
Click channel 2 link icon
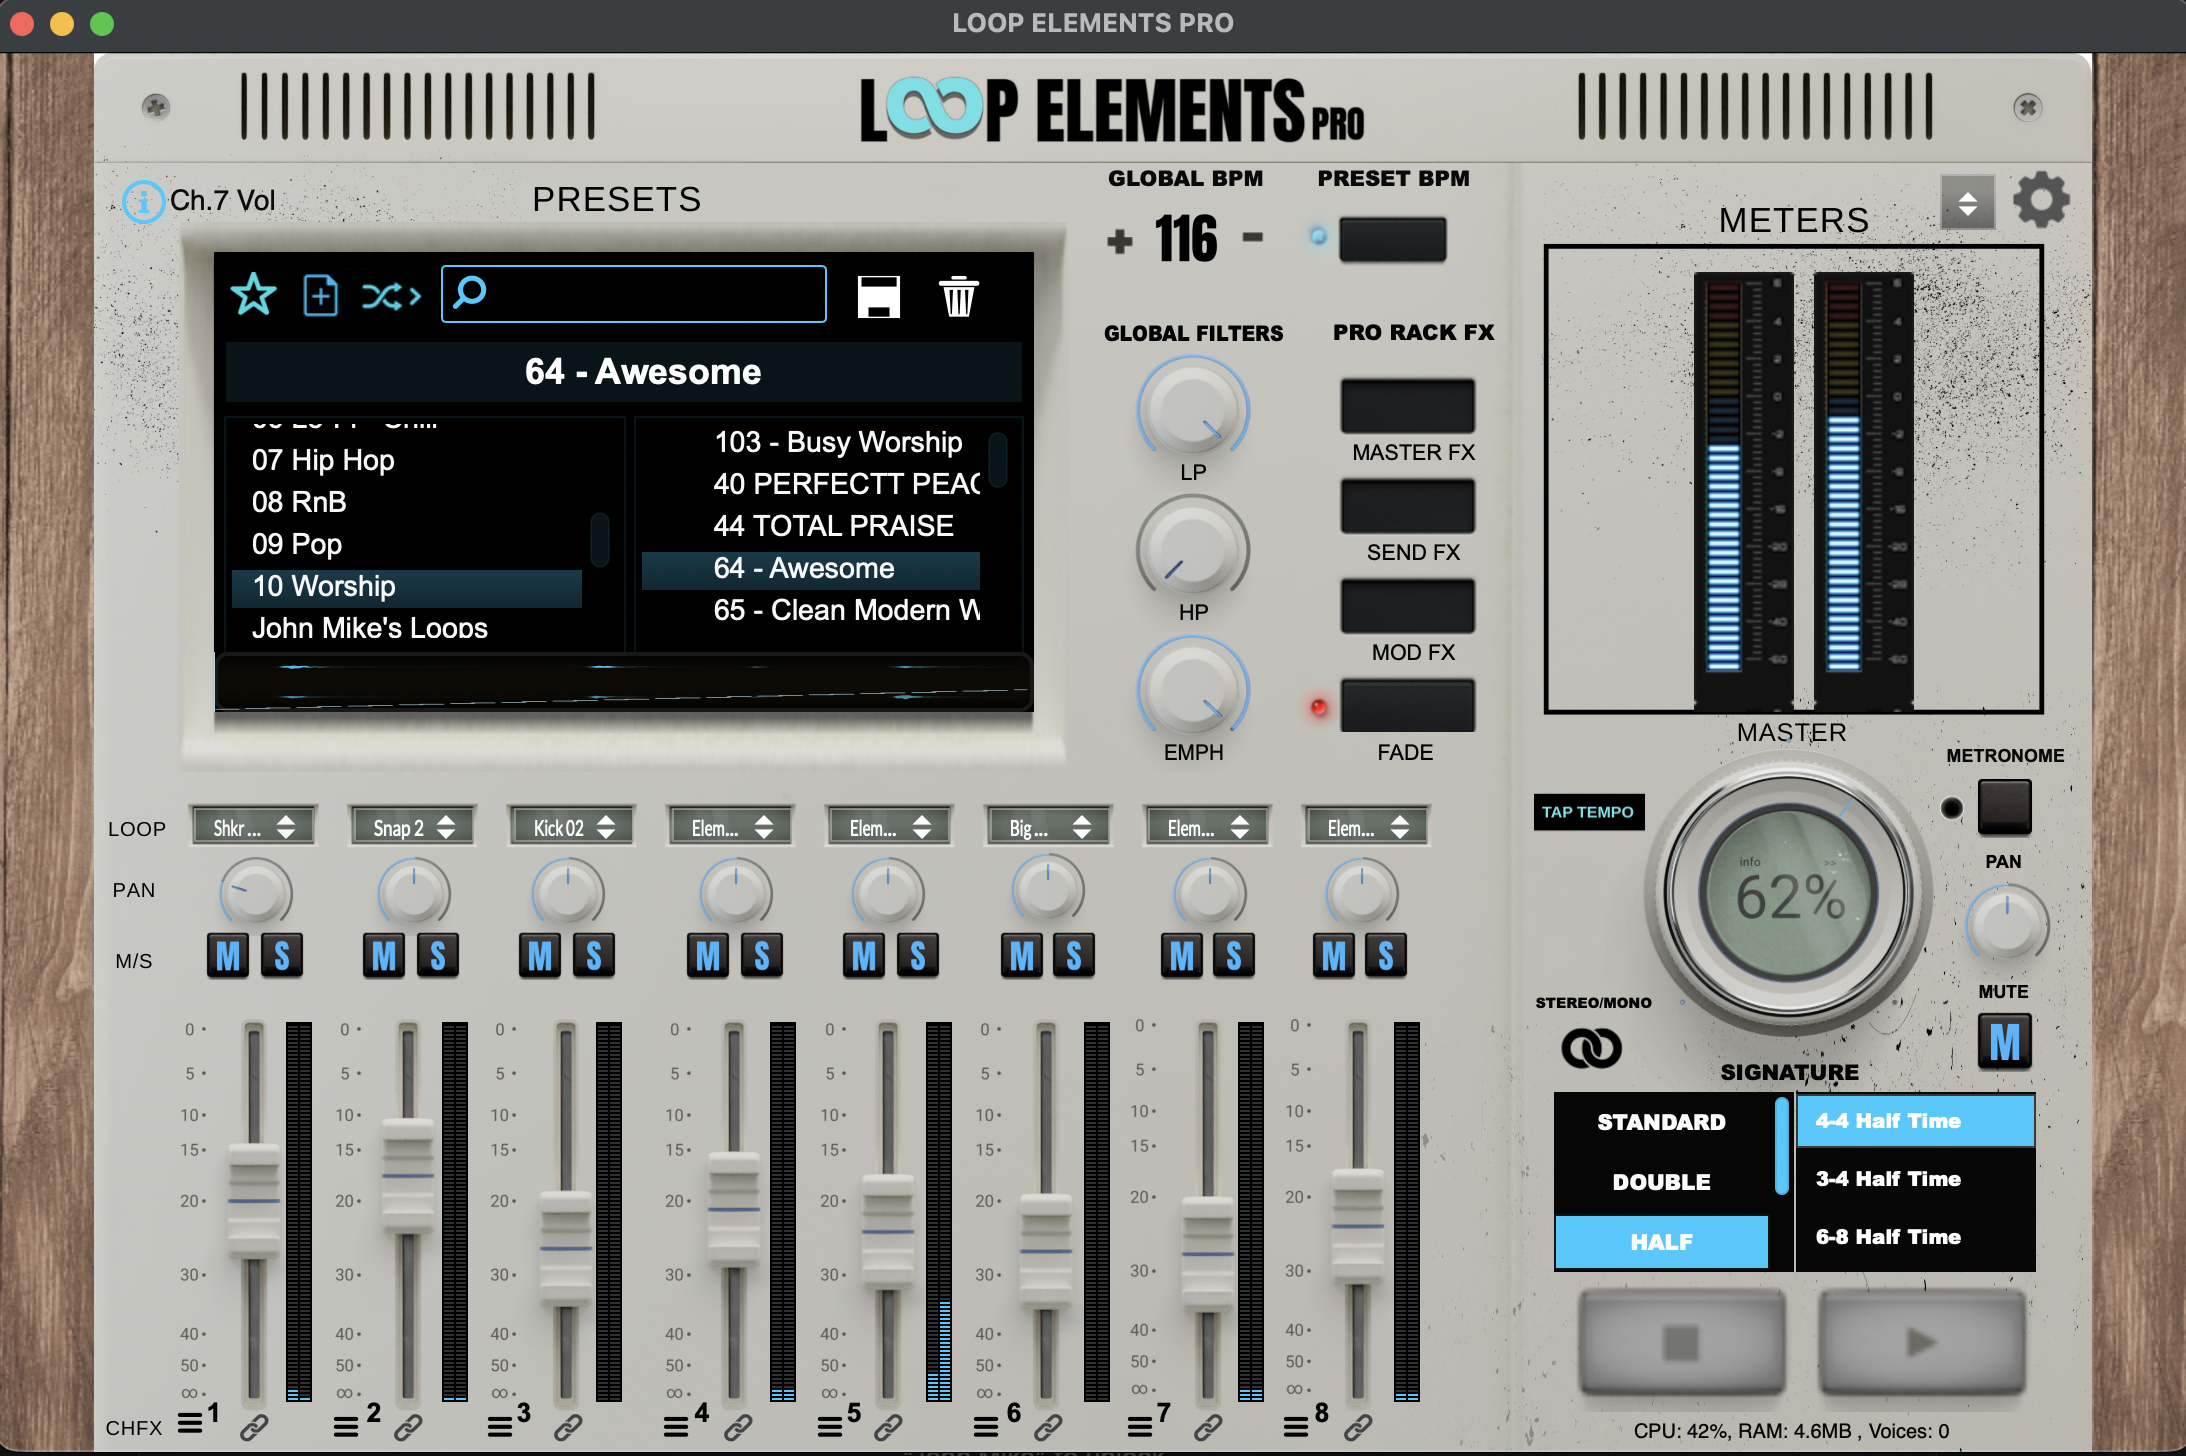408,1427
